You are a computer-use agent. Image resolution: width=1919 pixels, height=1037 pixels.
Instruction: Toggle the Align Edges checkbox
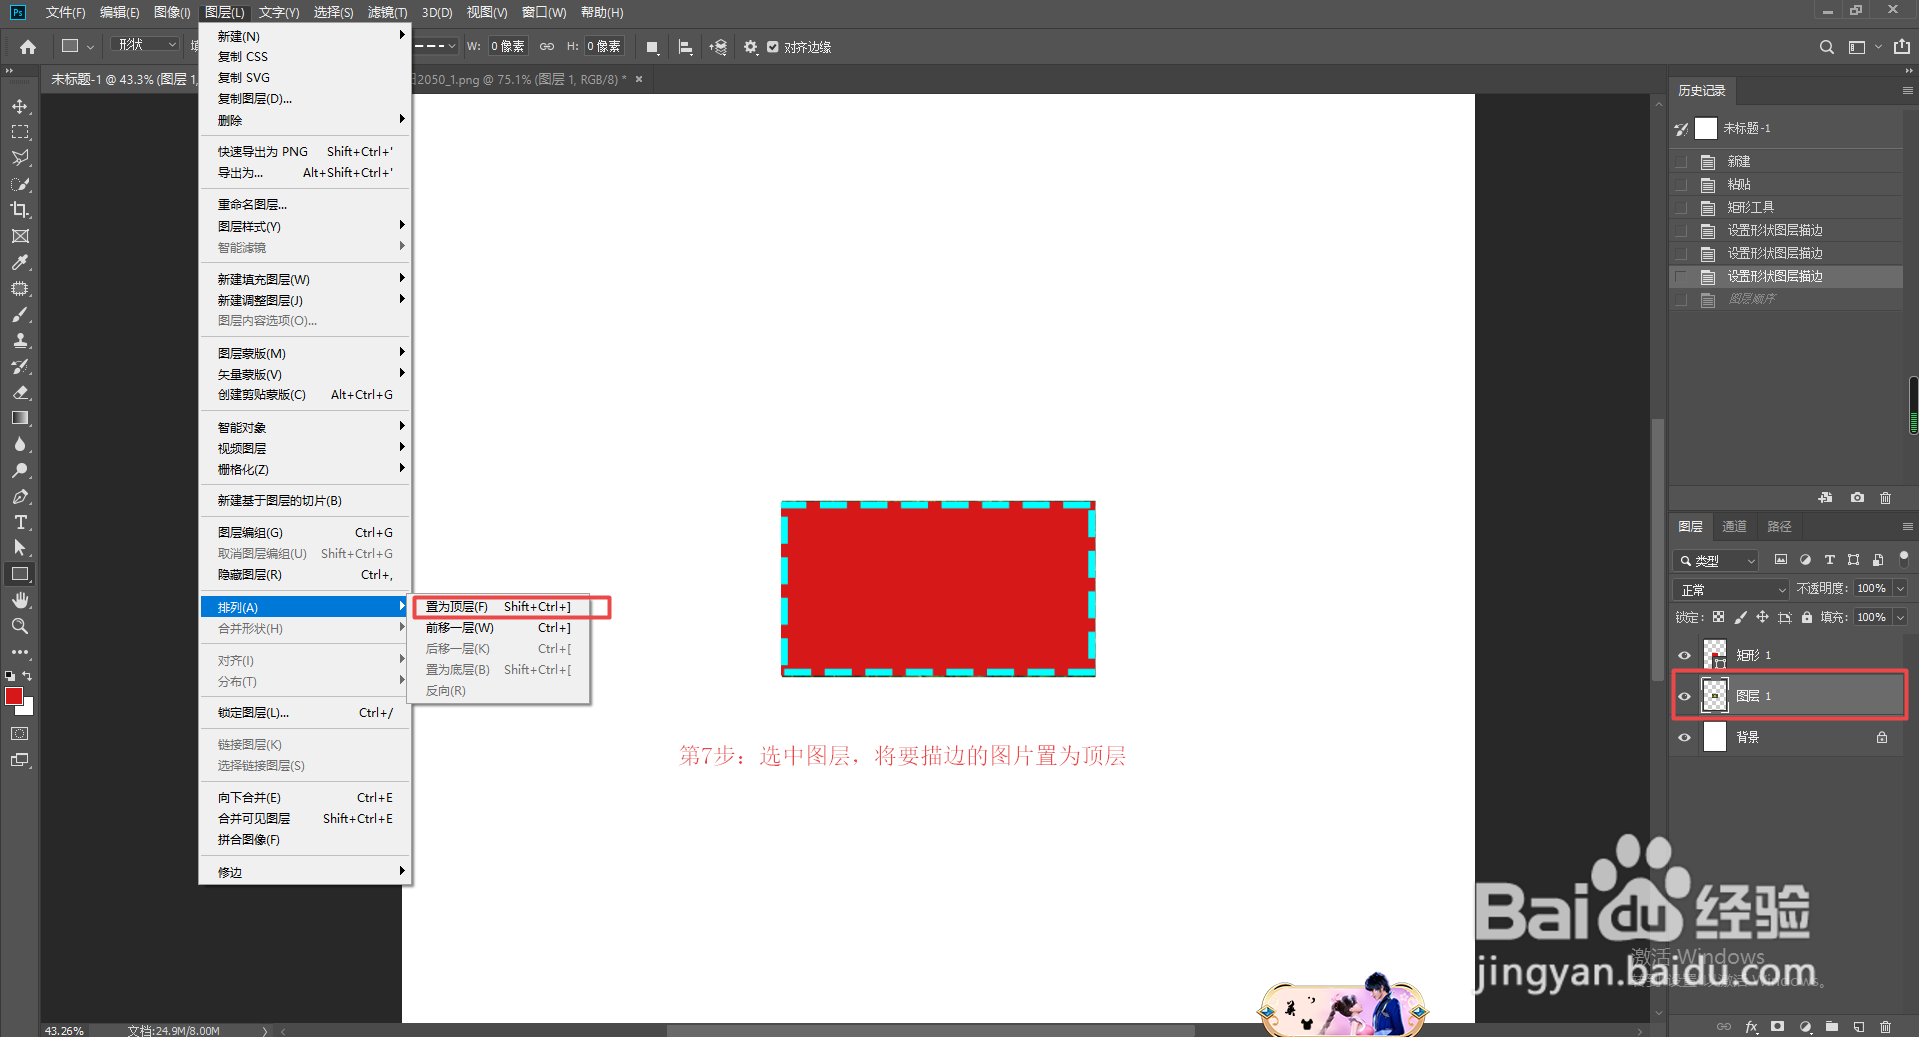click(773, 47)
